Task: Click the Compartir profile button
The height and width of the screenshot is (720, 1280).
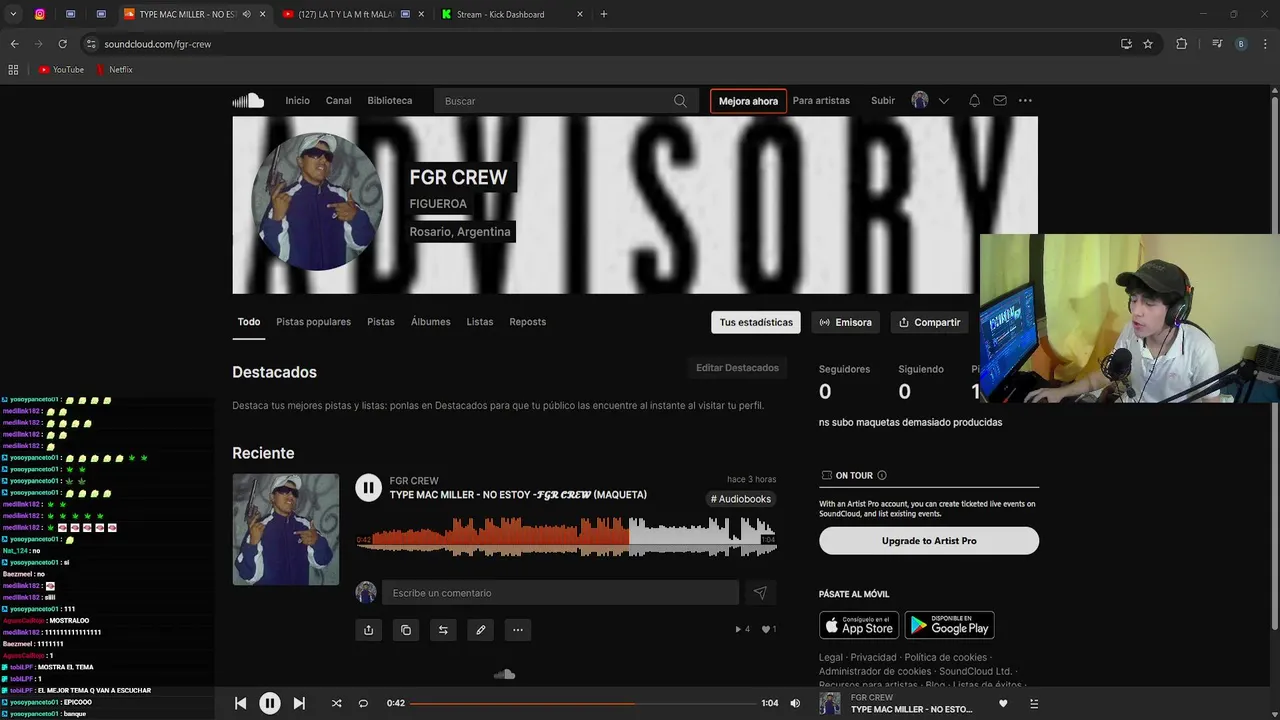Action: click(x=929, y=322)
